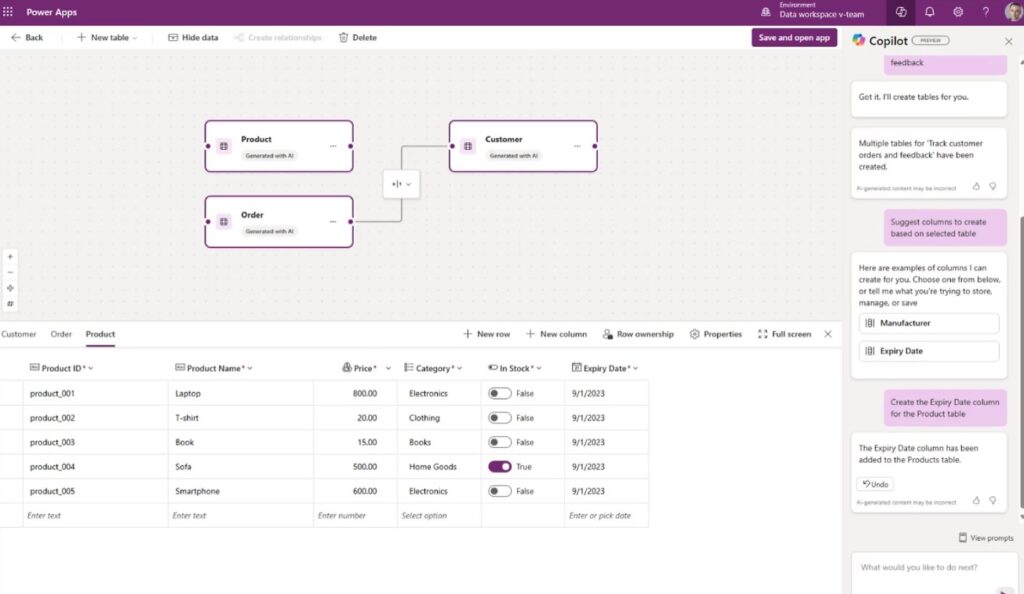Screen dimensions: 1024x594
Task: Open the Expiry Date column menu
Action: (x=635, y=368)
